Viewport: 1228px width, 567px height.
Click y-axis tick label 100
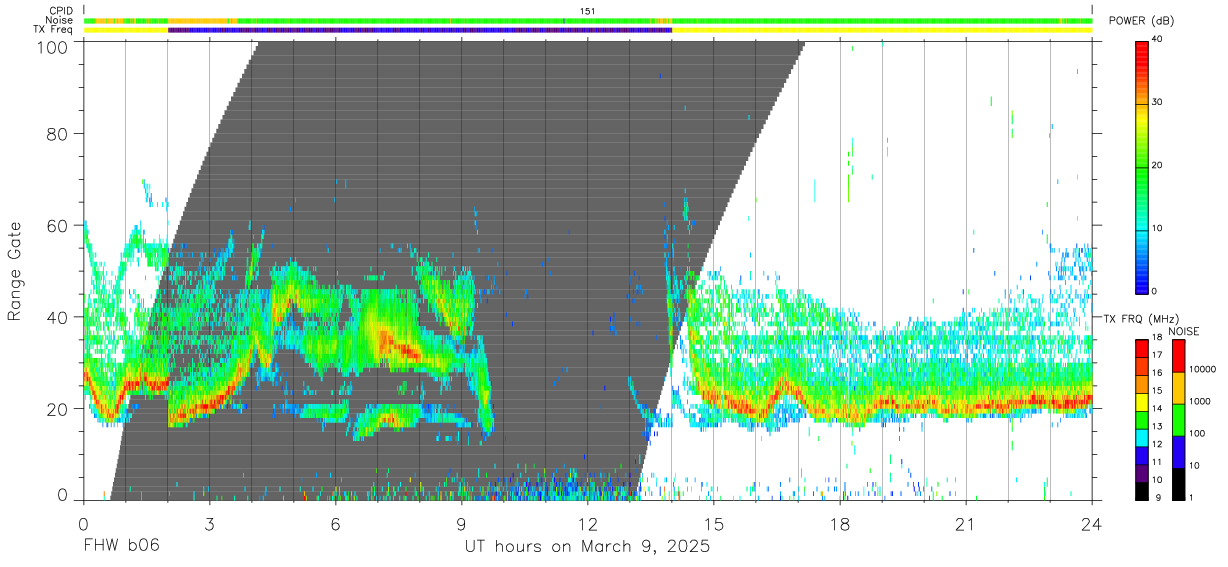(x=52, y=46)
